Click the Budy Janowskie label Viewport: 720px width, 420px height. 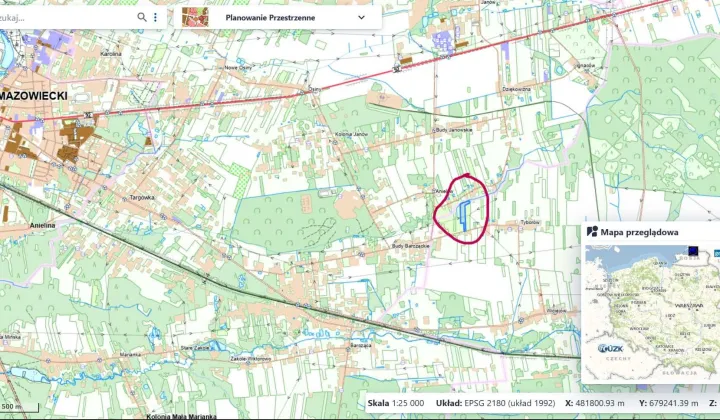454,130
